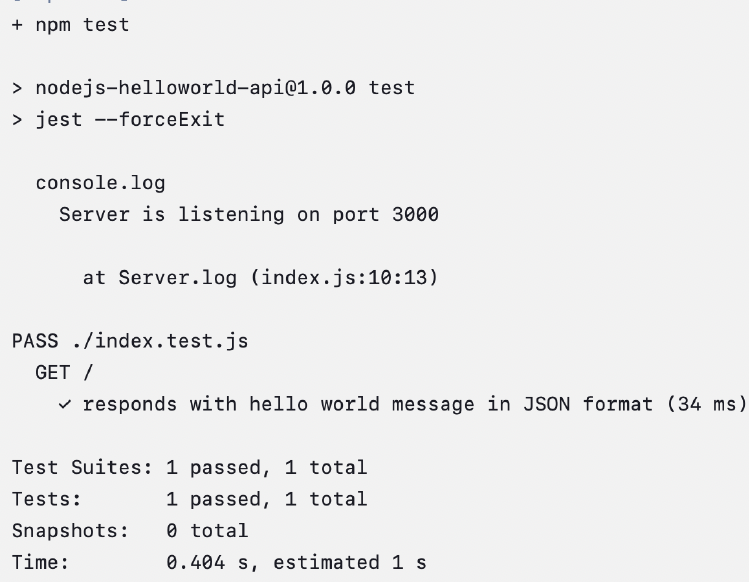Click the plus sign before npm test
The height and width of the screenshot is (582, 749).
[x=17, y=25]
